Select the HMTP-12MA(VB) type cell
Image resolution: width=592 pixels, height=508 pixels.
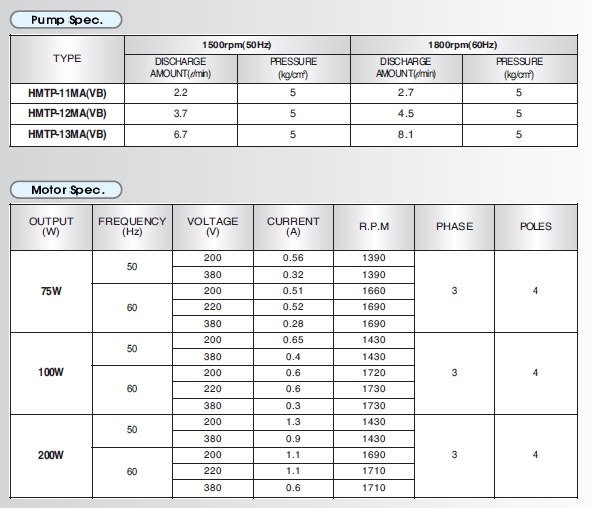point(67,114)
